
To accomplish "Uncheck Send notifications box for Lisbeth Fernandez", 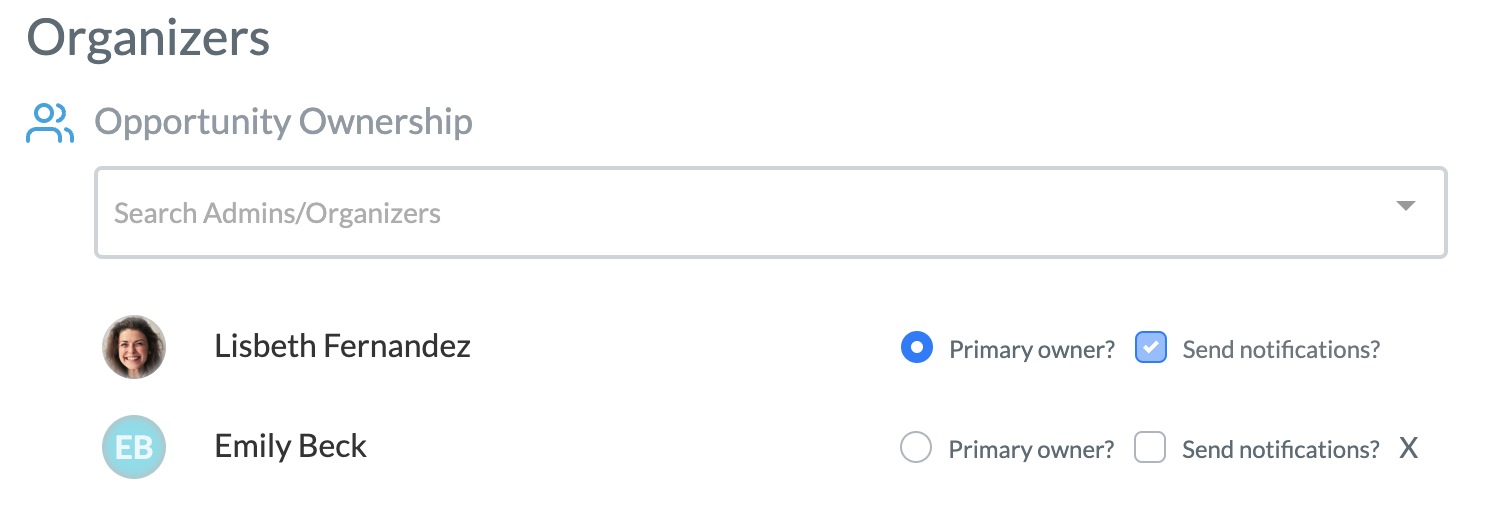I will 1151,348.
